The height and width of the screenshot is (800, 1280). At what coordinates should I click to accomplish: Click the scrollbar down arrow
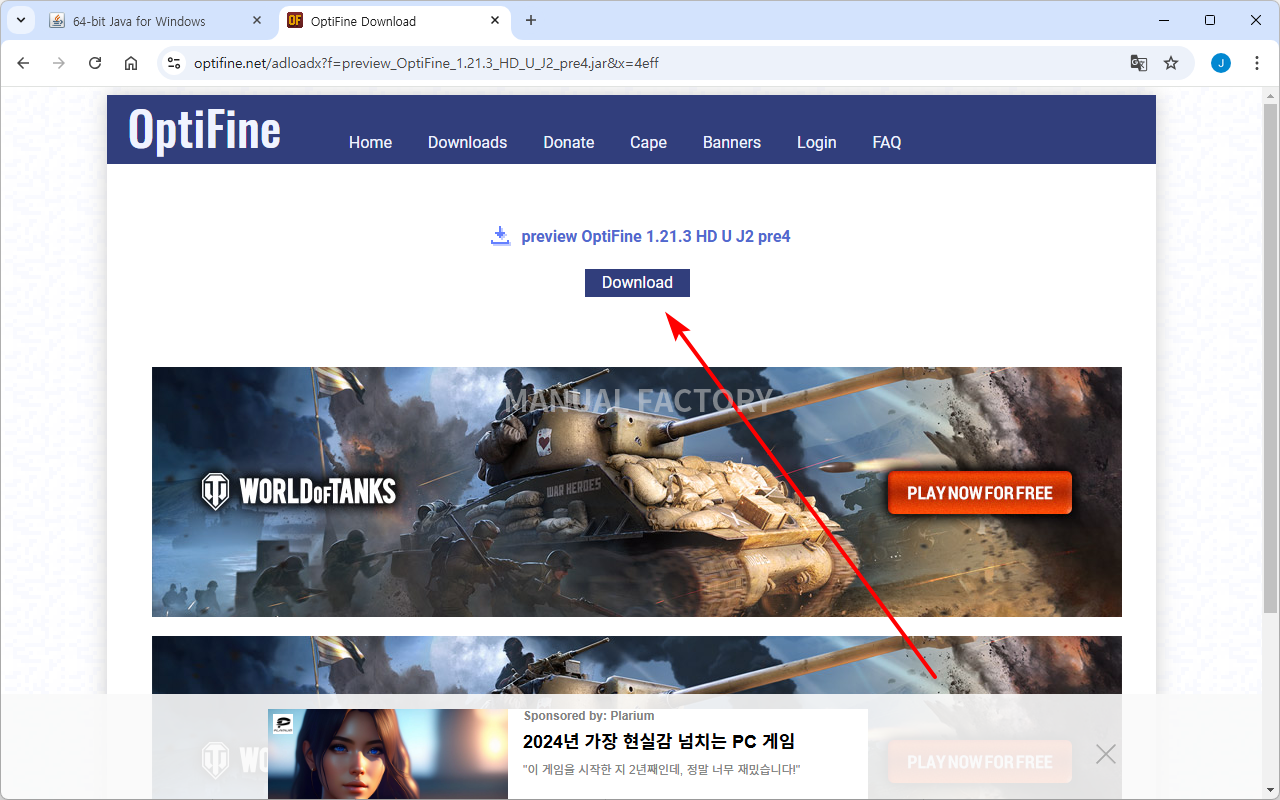[x=1271, y=790]
